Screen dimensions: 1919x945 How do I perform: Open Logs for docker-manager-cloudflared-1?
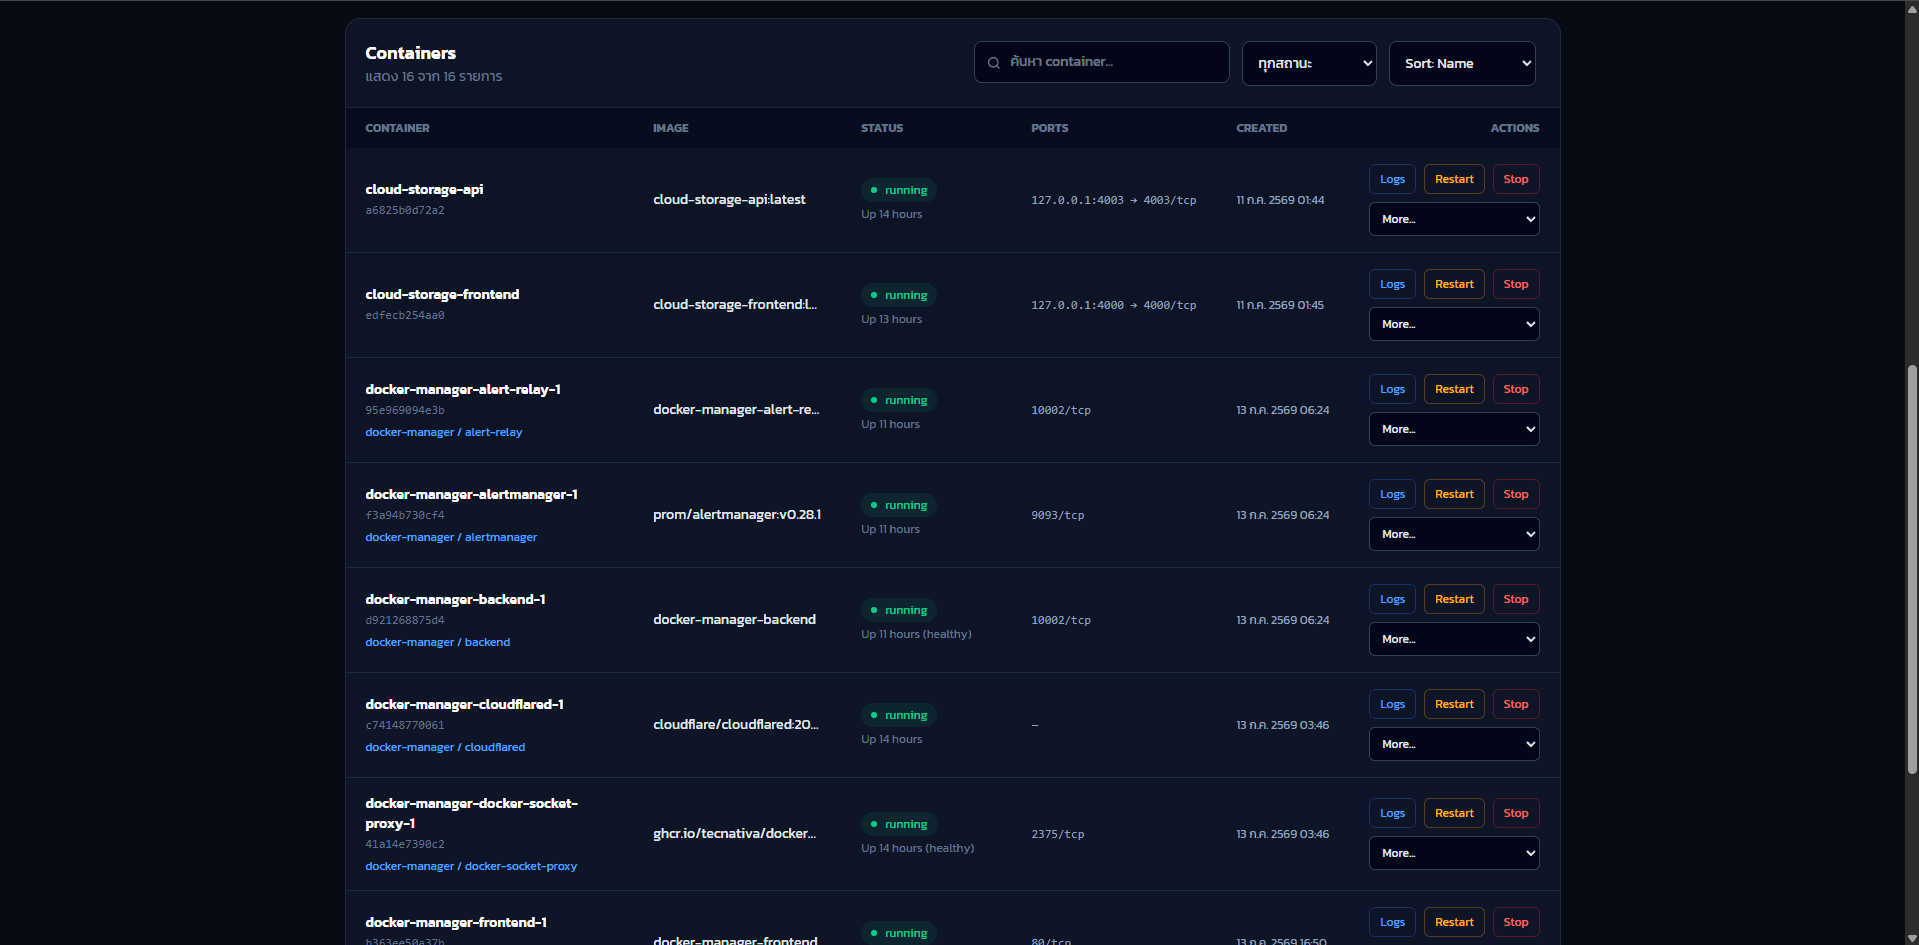point(1392,704)
